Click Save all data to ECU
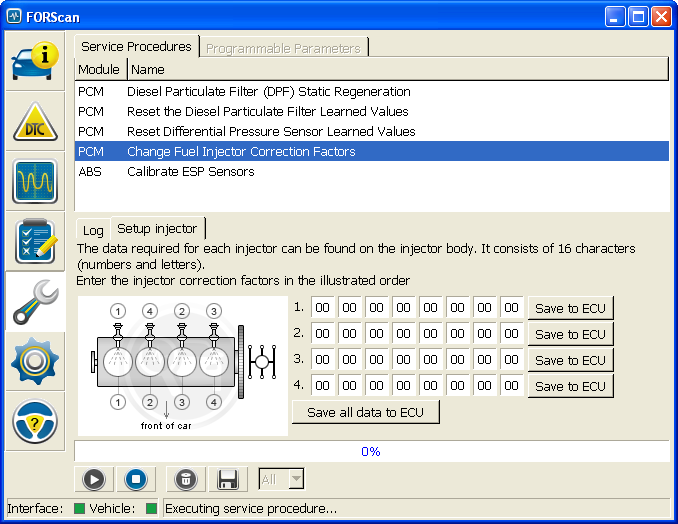678x524 pixels. (x=365, y=412)
